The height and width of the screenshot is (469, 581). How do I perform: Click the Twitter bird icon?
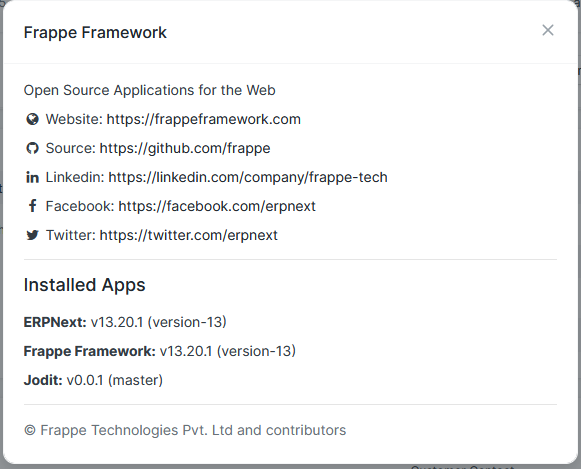(x=32, y=235)
